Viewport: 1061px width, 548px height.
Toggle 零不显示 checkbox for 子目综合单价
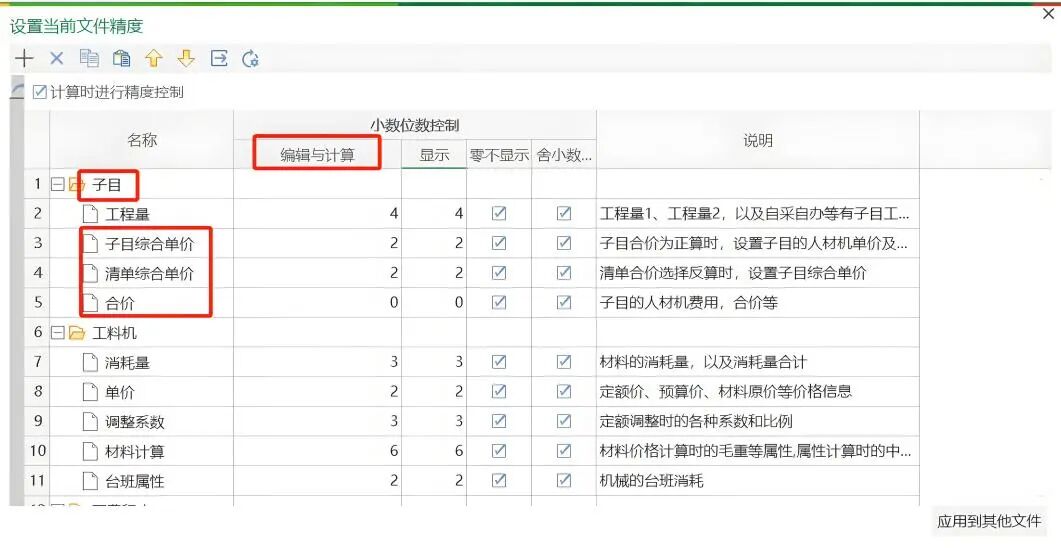[x=499, y=243]
